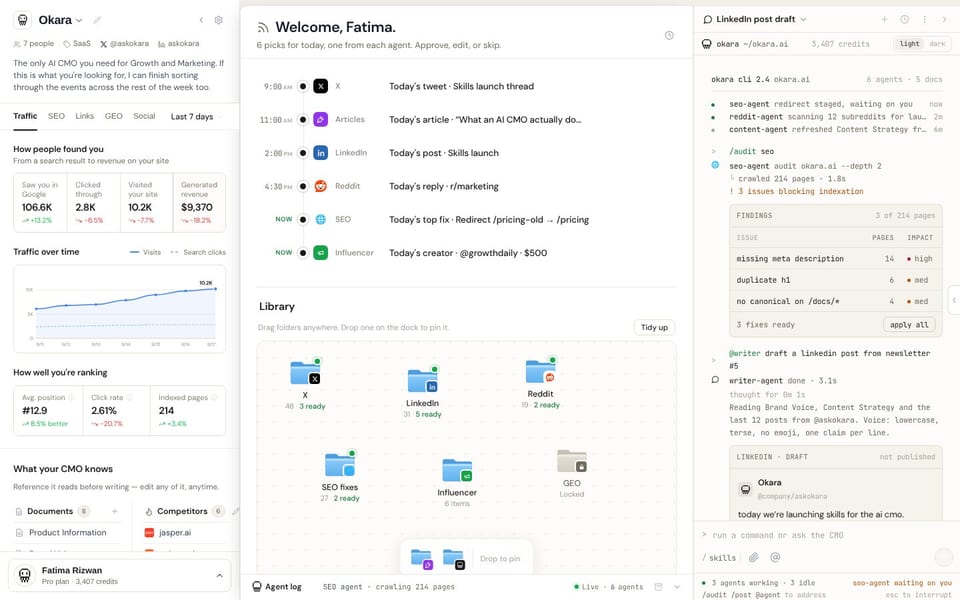Open the Avg. position #12.9 card
Image resolution: width=960 pixels, height=600 pixels.
[x=48, y=410]
